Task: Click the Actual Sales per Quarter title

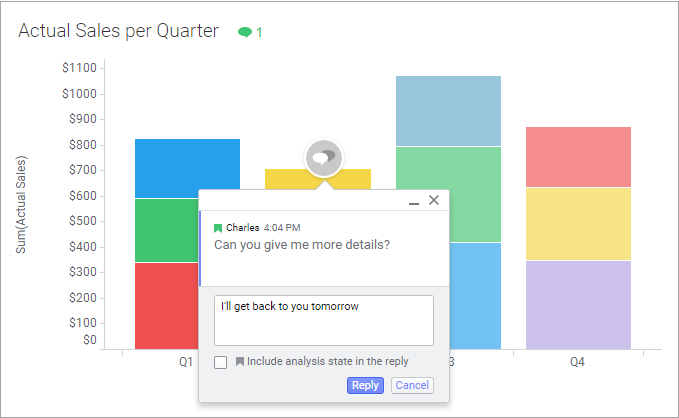Action: (x=118, y=31)
